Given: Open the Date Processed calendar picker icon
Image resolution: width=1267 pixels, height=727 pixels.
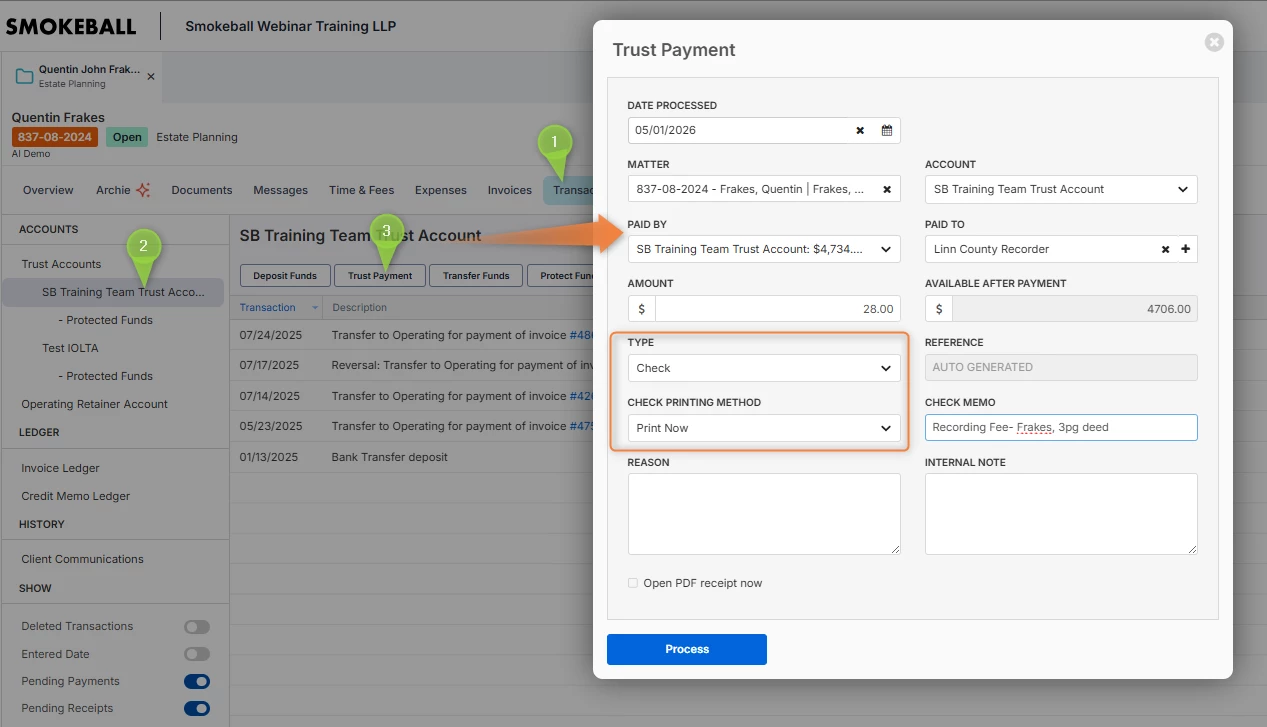Looking at the screenshot, I should (887, 130).
